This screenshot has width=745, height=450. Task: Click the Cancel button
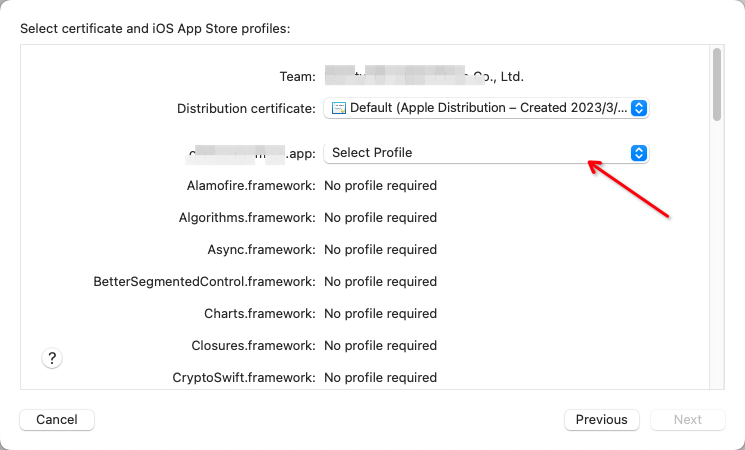(57, 420)
